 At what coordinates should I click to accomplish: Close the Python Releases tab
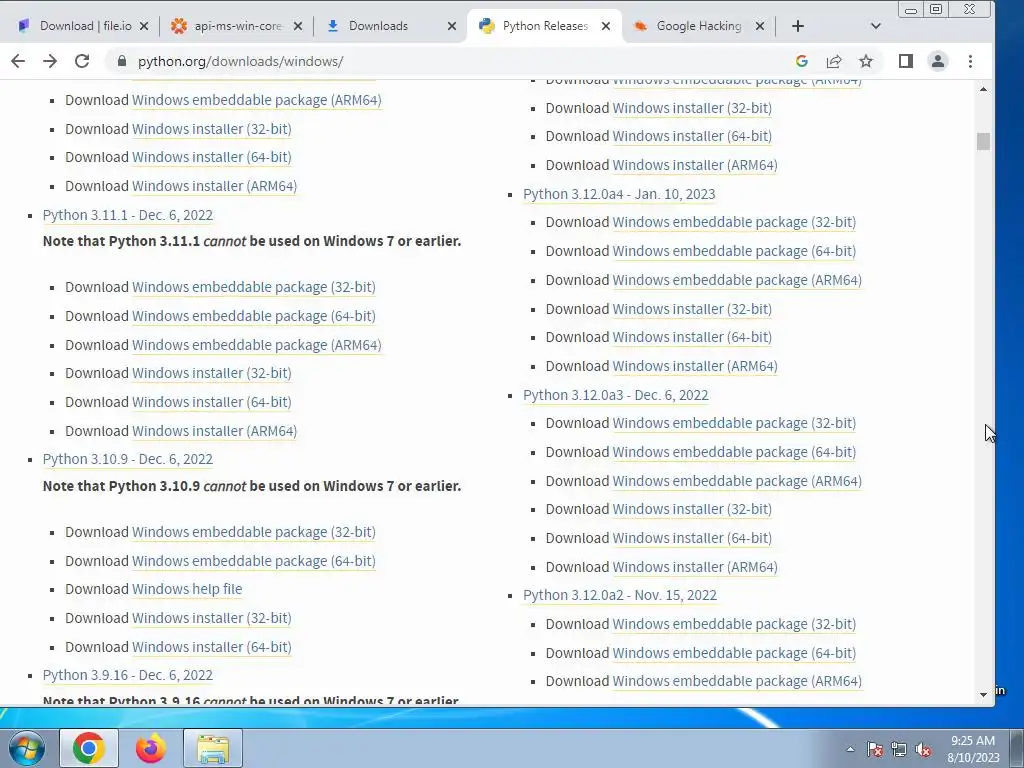[606, 26]
